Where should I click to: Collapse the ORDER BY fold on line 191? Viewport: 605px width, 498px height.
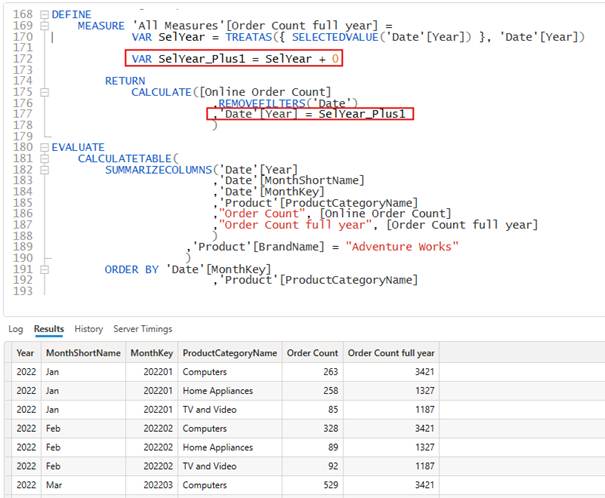[44, 269]
